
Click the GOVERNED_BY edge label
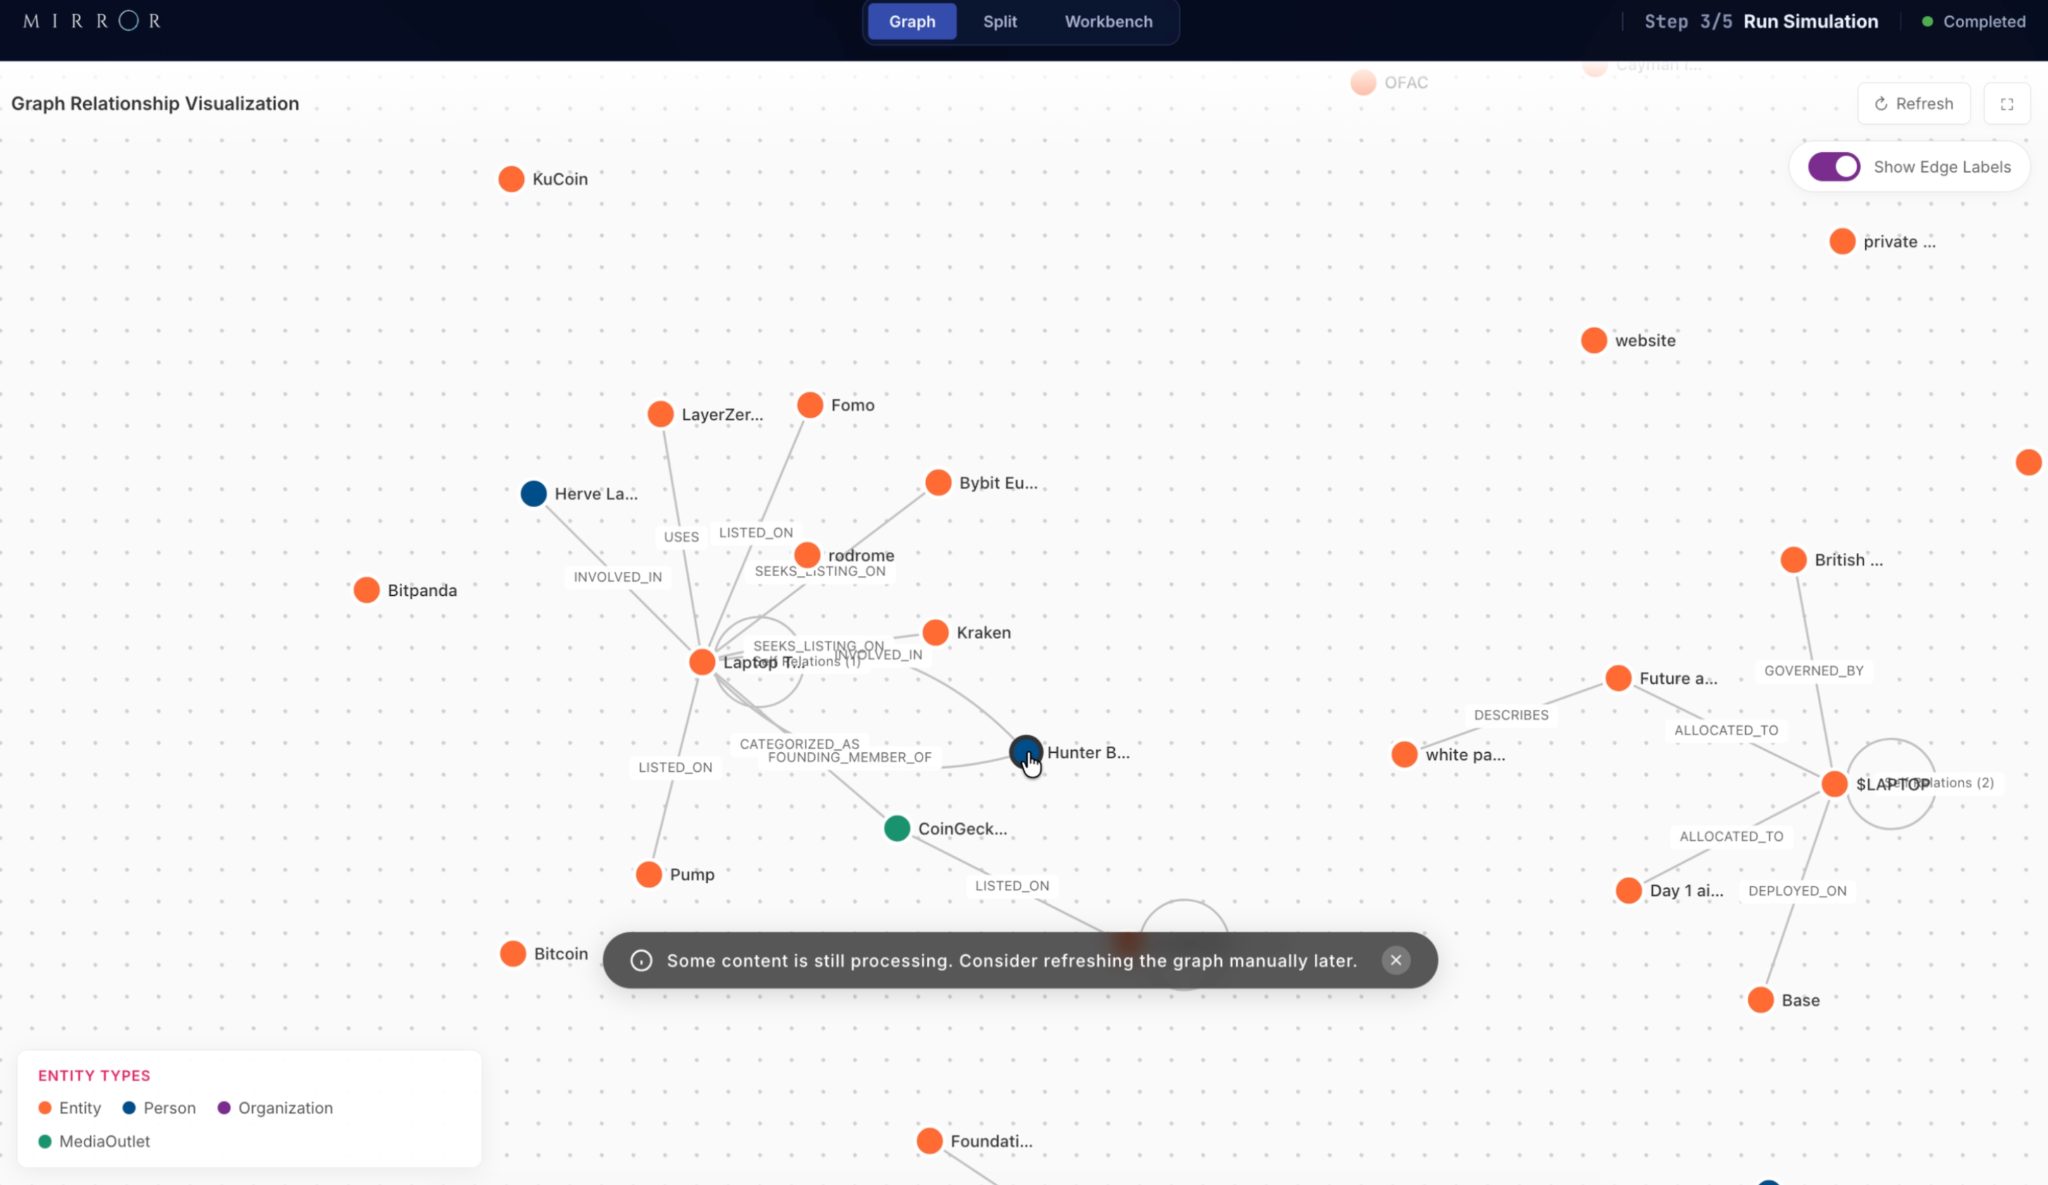coord(1814,671)
